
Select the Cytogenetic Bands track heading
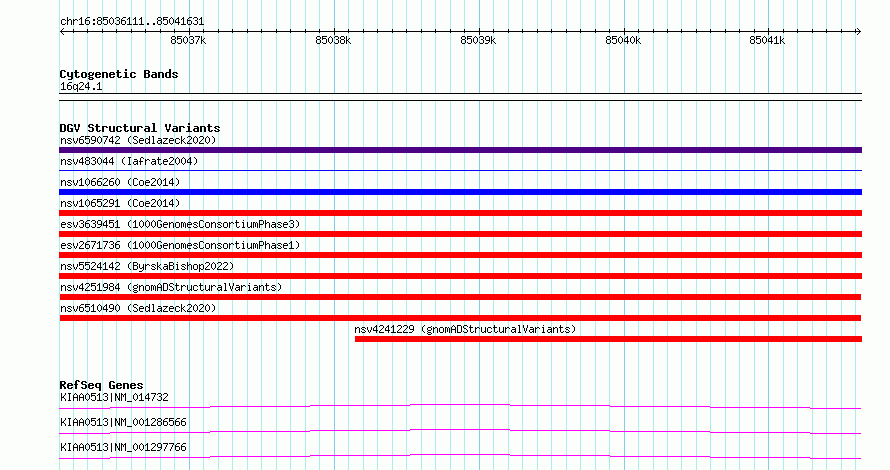[119, 74]
